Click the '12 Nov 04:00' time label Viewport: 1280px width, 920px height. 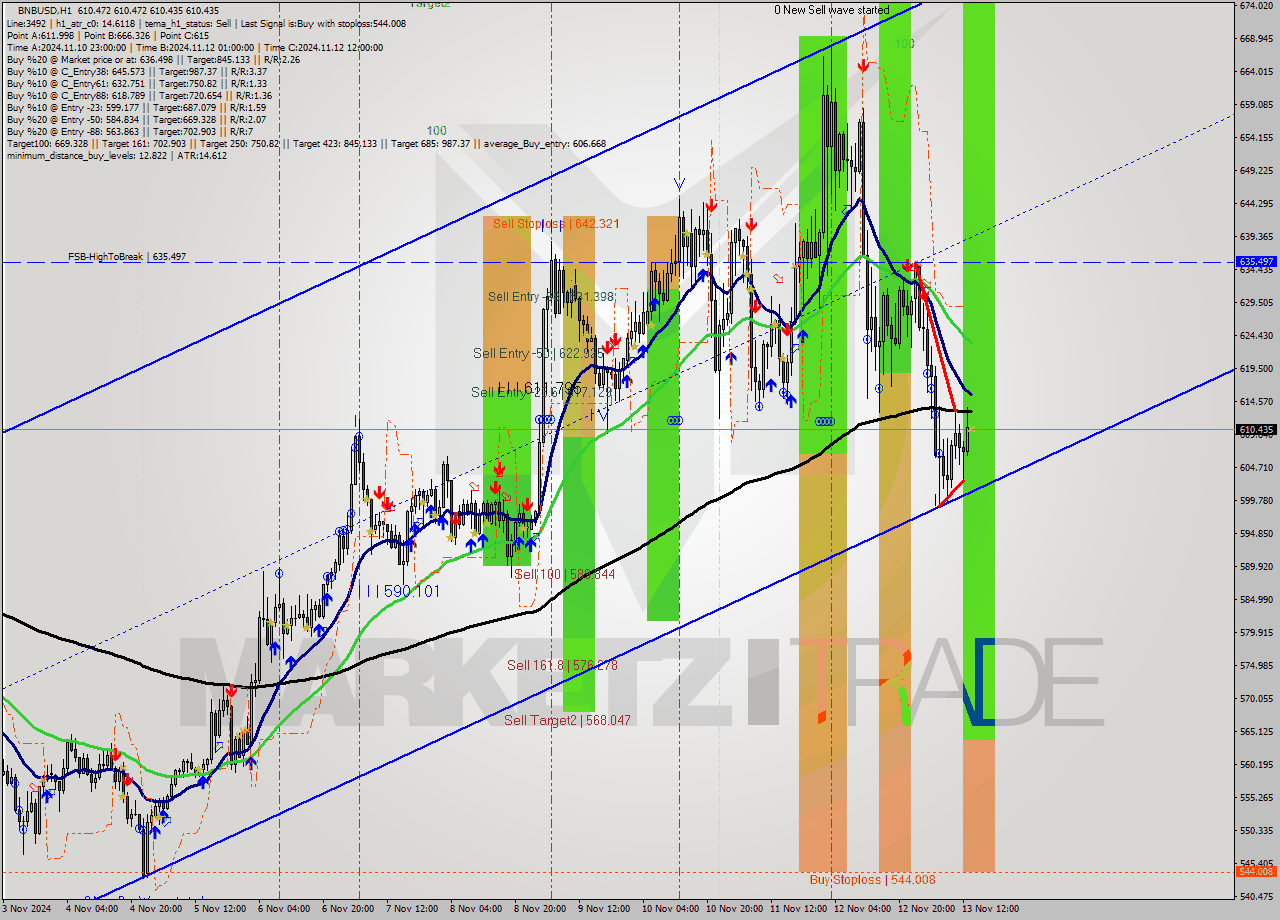tap(862, 909)
